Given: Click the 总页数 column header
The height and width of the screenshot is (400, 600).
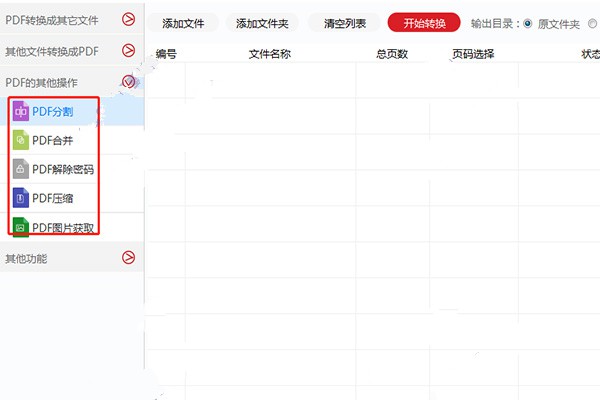Looking at the screenshot, I should click(x=392, y=54).
